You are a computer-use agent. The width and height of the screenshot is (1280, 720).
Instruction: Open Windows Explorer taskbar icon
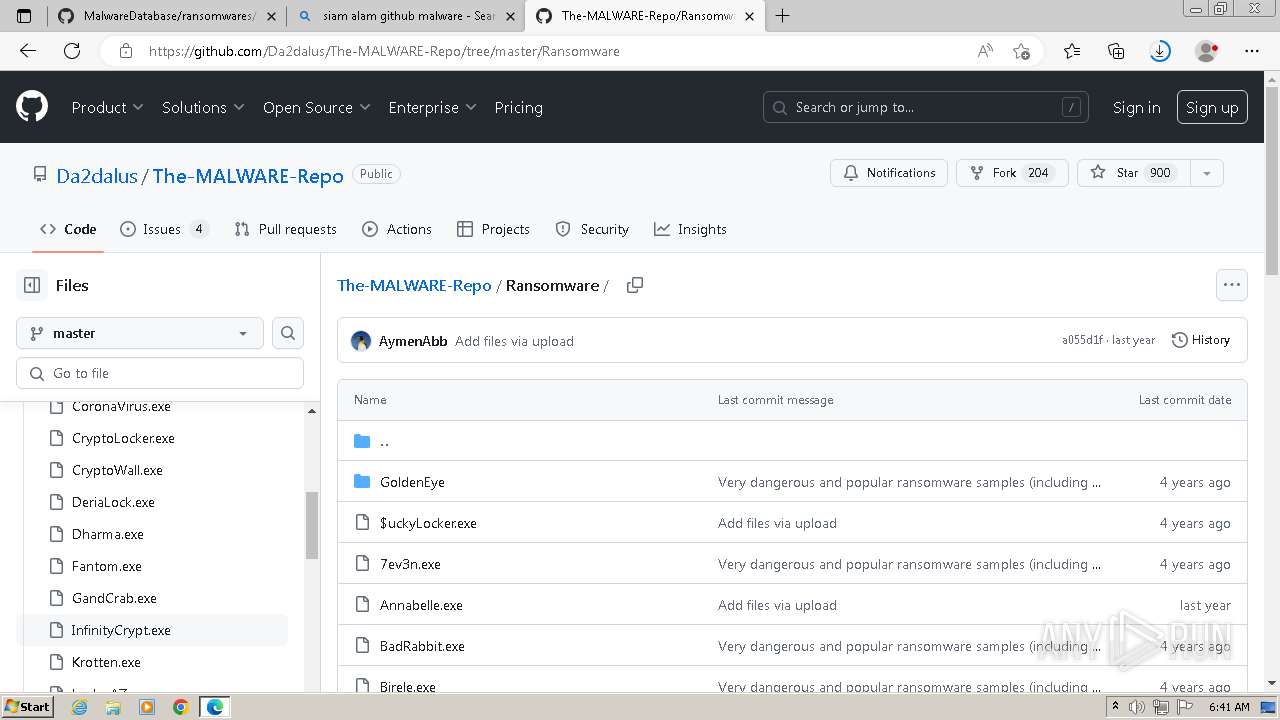tap(113, 707)
